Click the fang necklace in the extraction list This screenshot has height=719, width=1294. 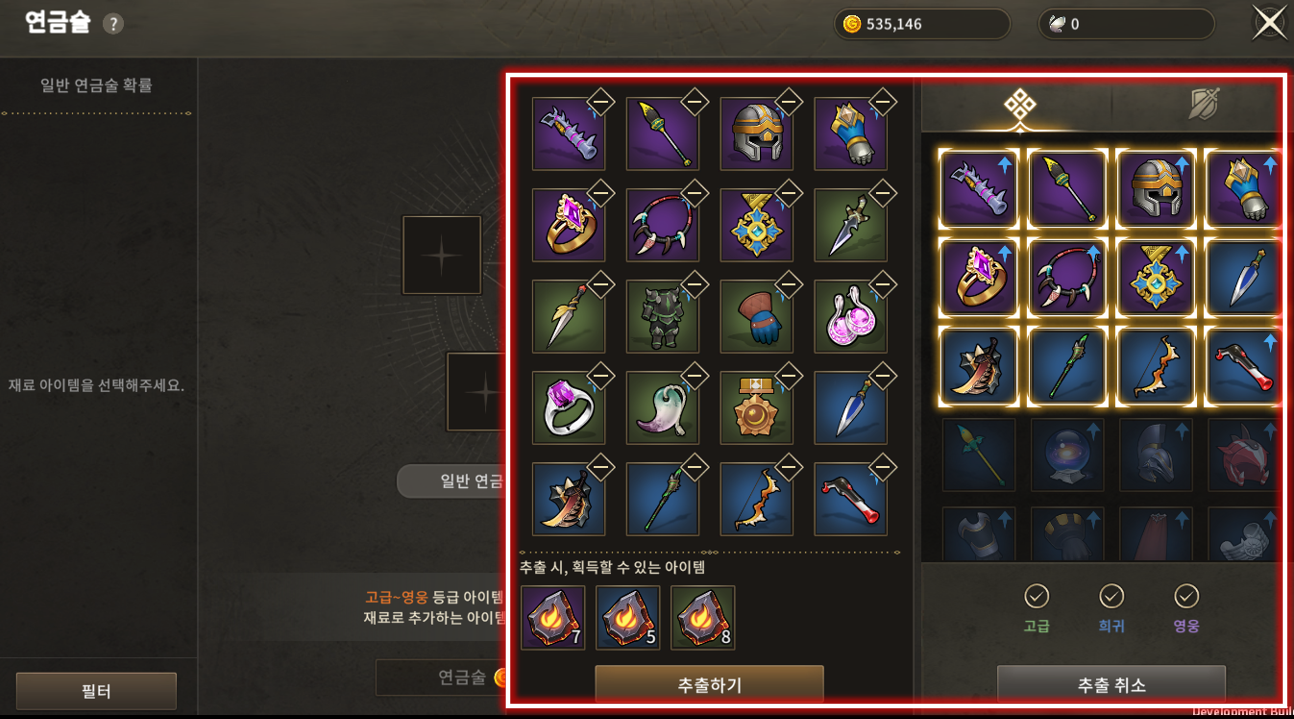(662, 226)
